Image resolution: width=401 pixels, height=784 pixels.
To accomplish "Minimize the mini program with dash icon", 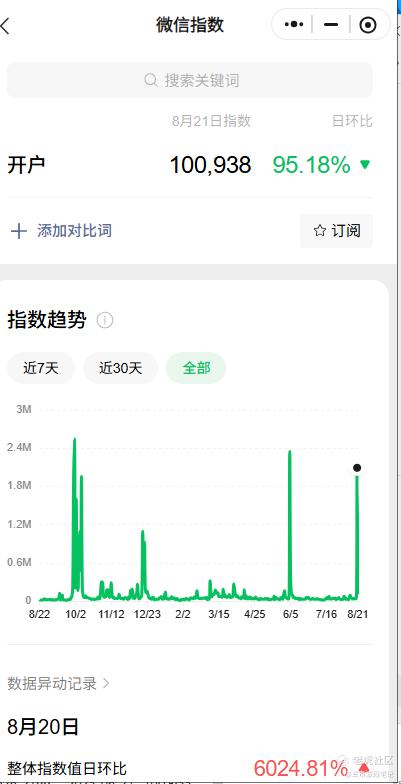I will pyautogui.click(x=330, y=24).
